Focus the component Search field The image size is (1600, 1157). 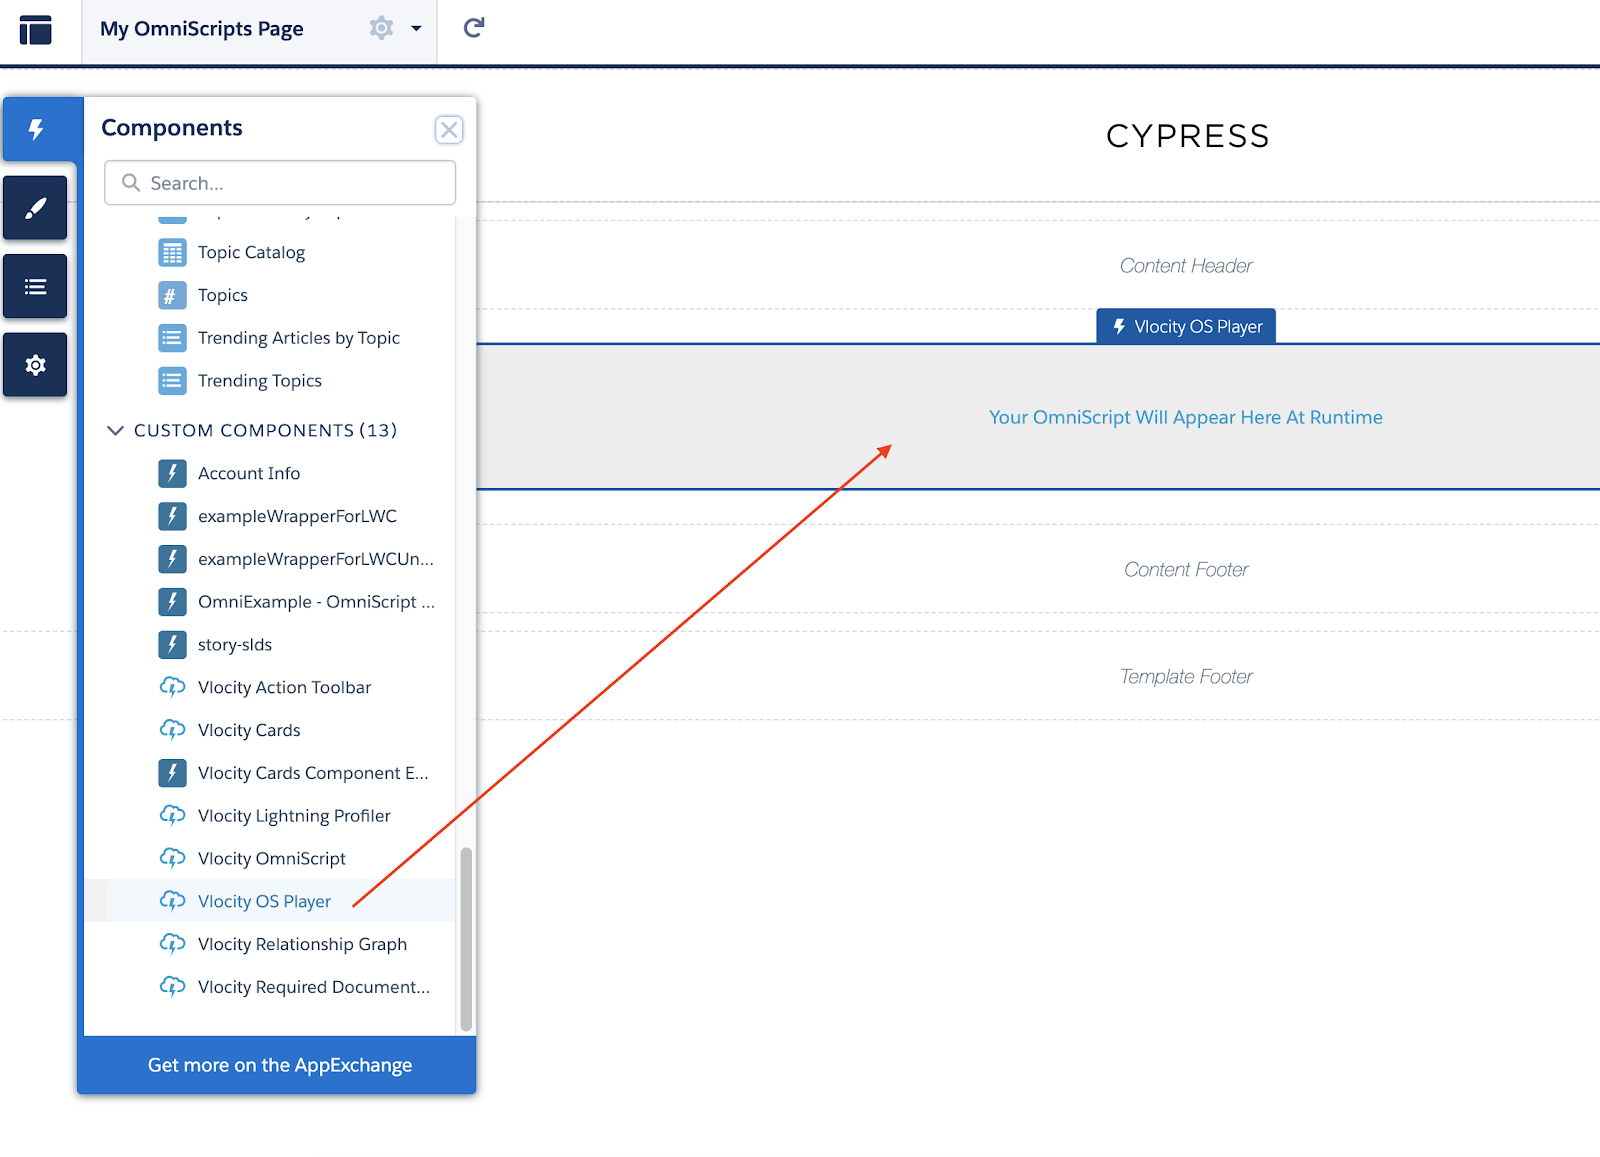[280, 183]
